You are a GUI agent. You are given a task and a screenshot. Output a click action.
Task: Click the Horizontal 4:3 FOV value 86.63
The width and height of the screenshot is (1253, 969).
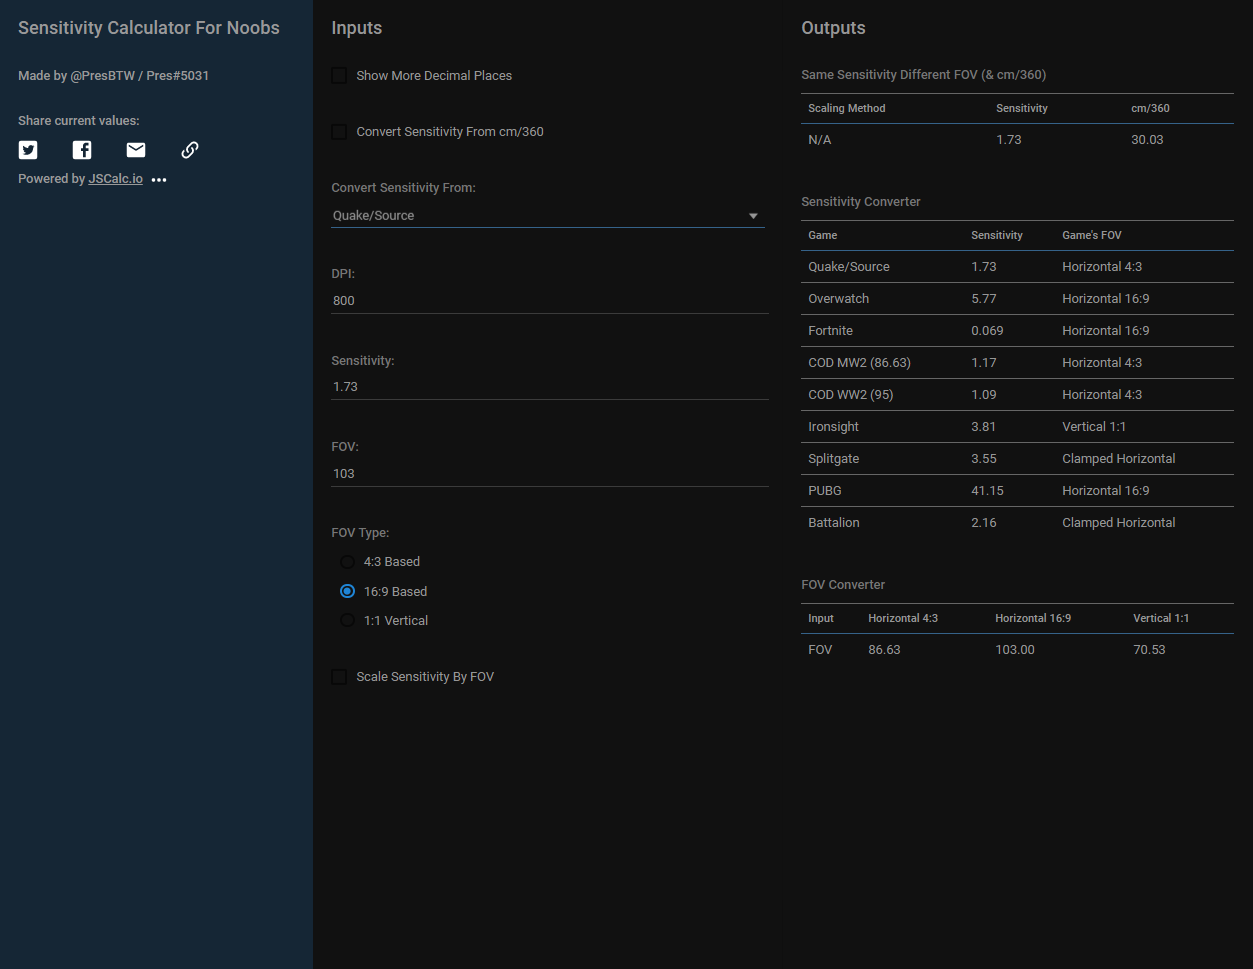pyautogui.click(x=884, y=650)
